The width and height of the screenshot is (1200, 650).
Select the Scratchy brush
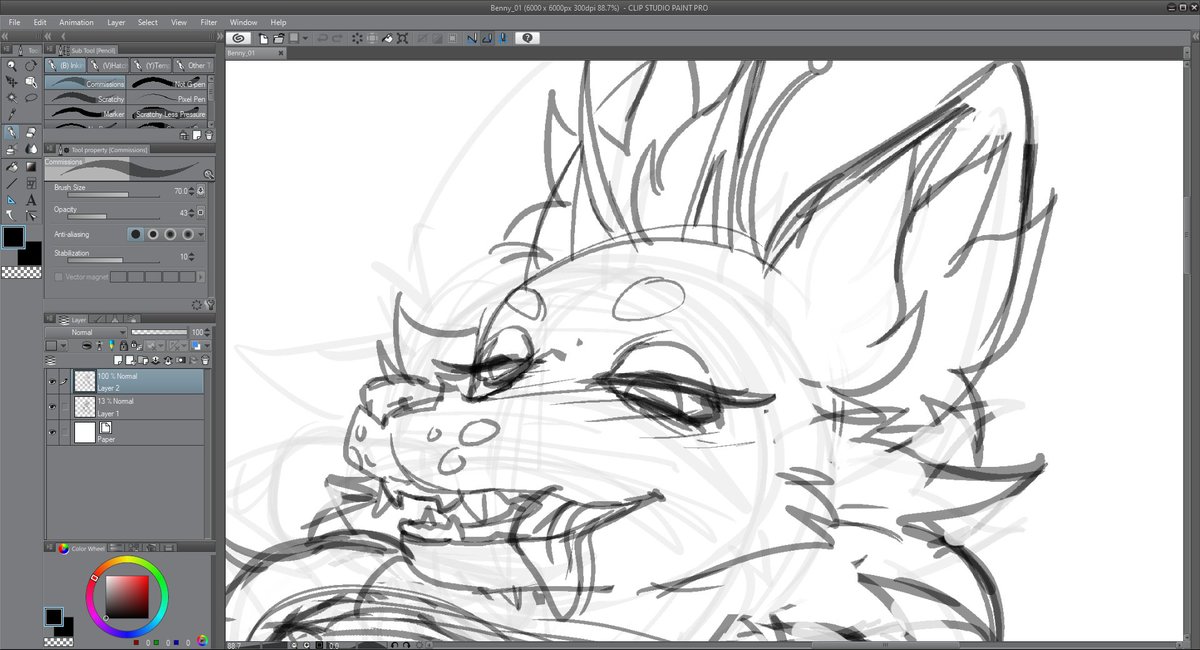coord(86,99)
